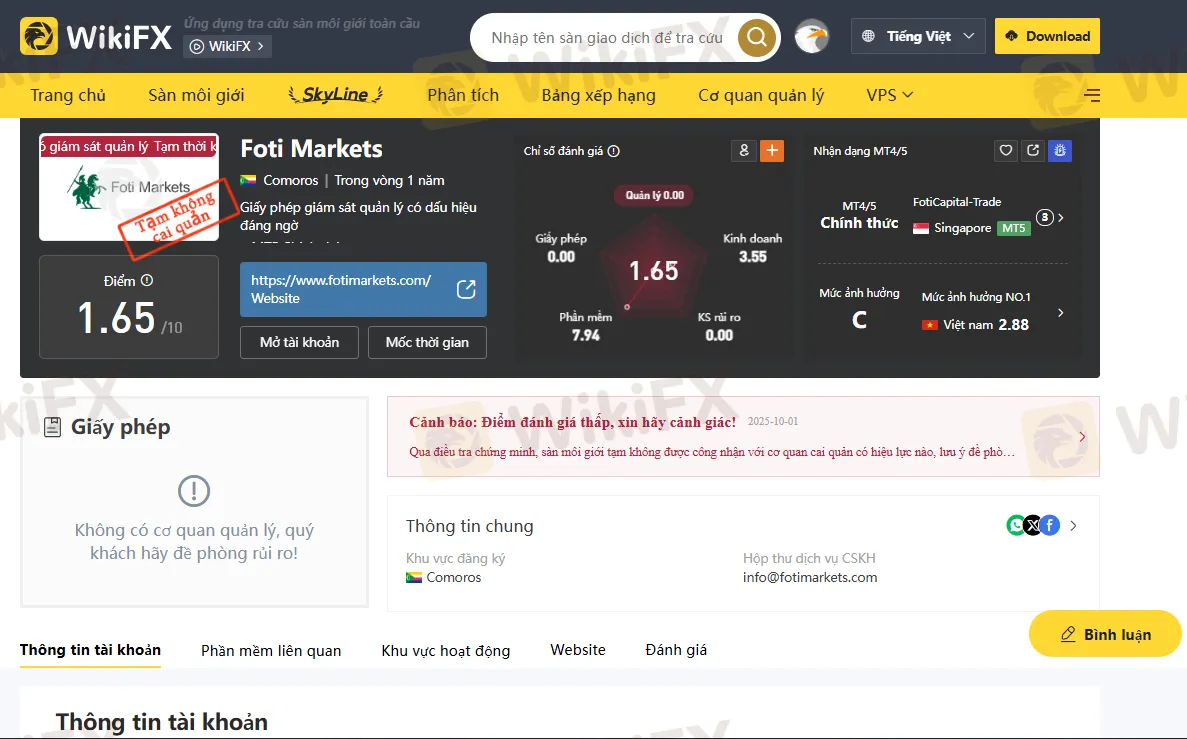
Task: Click the Cảnh báo warning headline text
Action: pyautogui.click(x=573, y=422)
